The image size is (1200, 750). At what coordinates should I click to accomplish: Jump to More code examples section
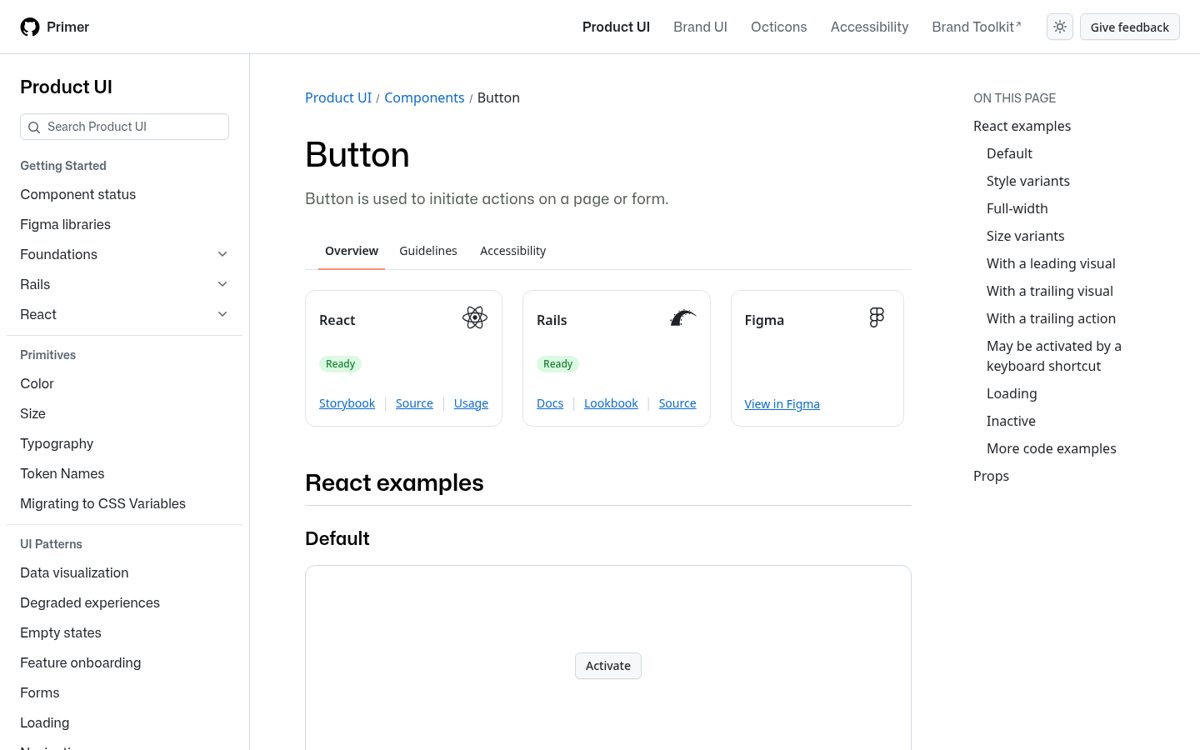pos(1051,448)
